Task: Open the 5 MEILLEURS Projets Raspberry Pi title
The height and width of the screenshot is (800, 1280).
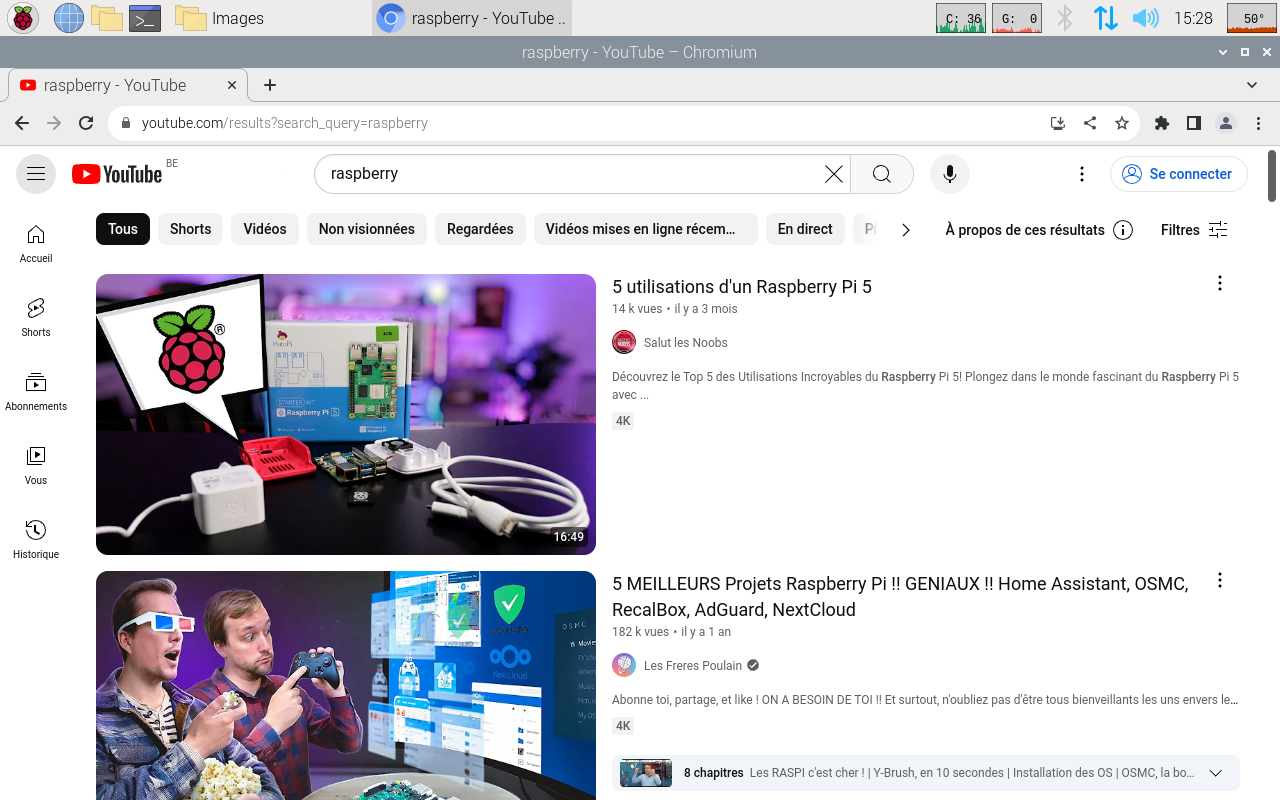Action: coord(900,597)
